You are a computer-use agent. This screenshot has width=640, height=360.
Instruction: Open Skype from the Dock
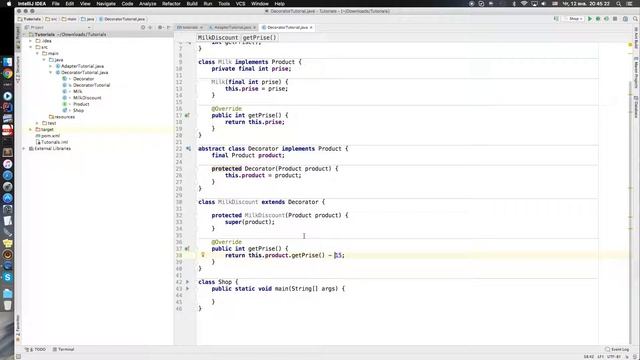click(x=7, y=277)
